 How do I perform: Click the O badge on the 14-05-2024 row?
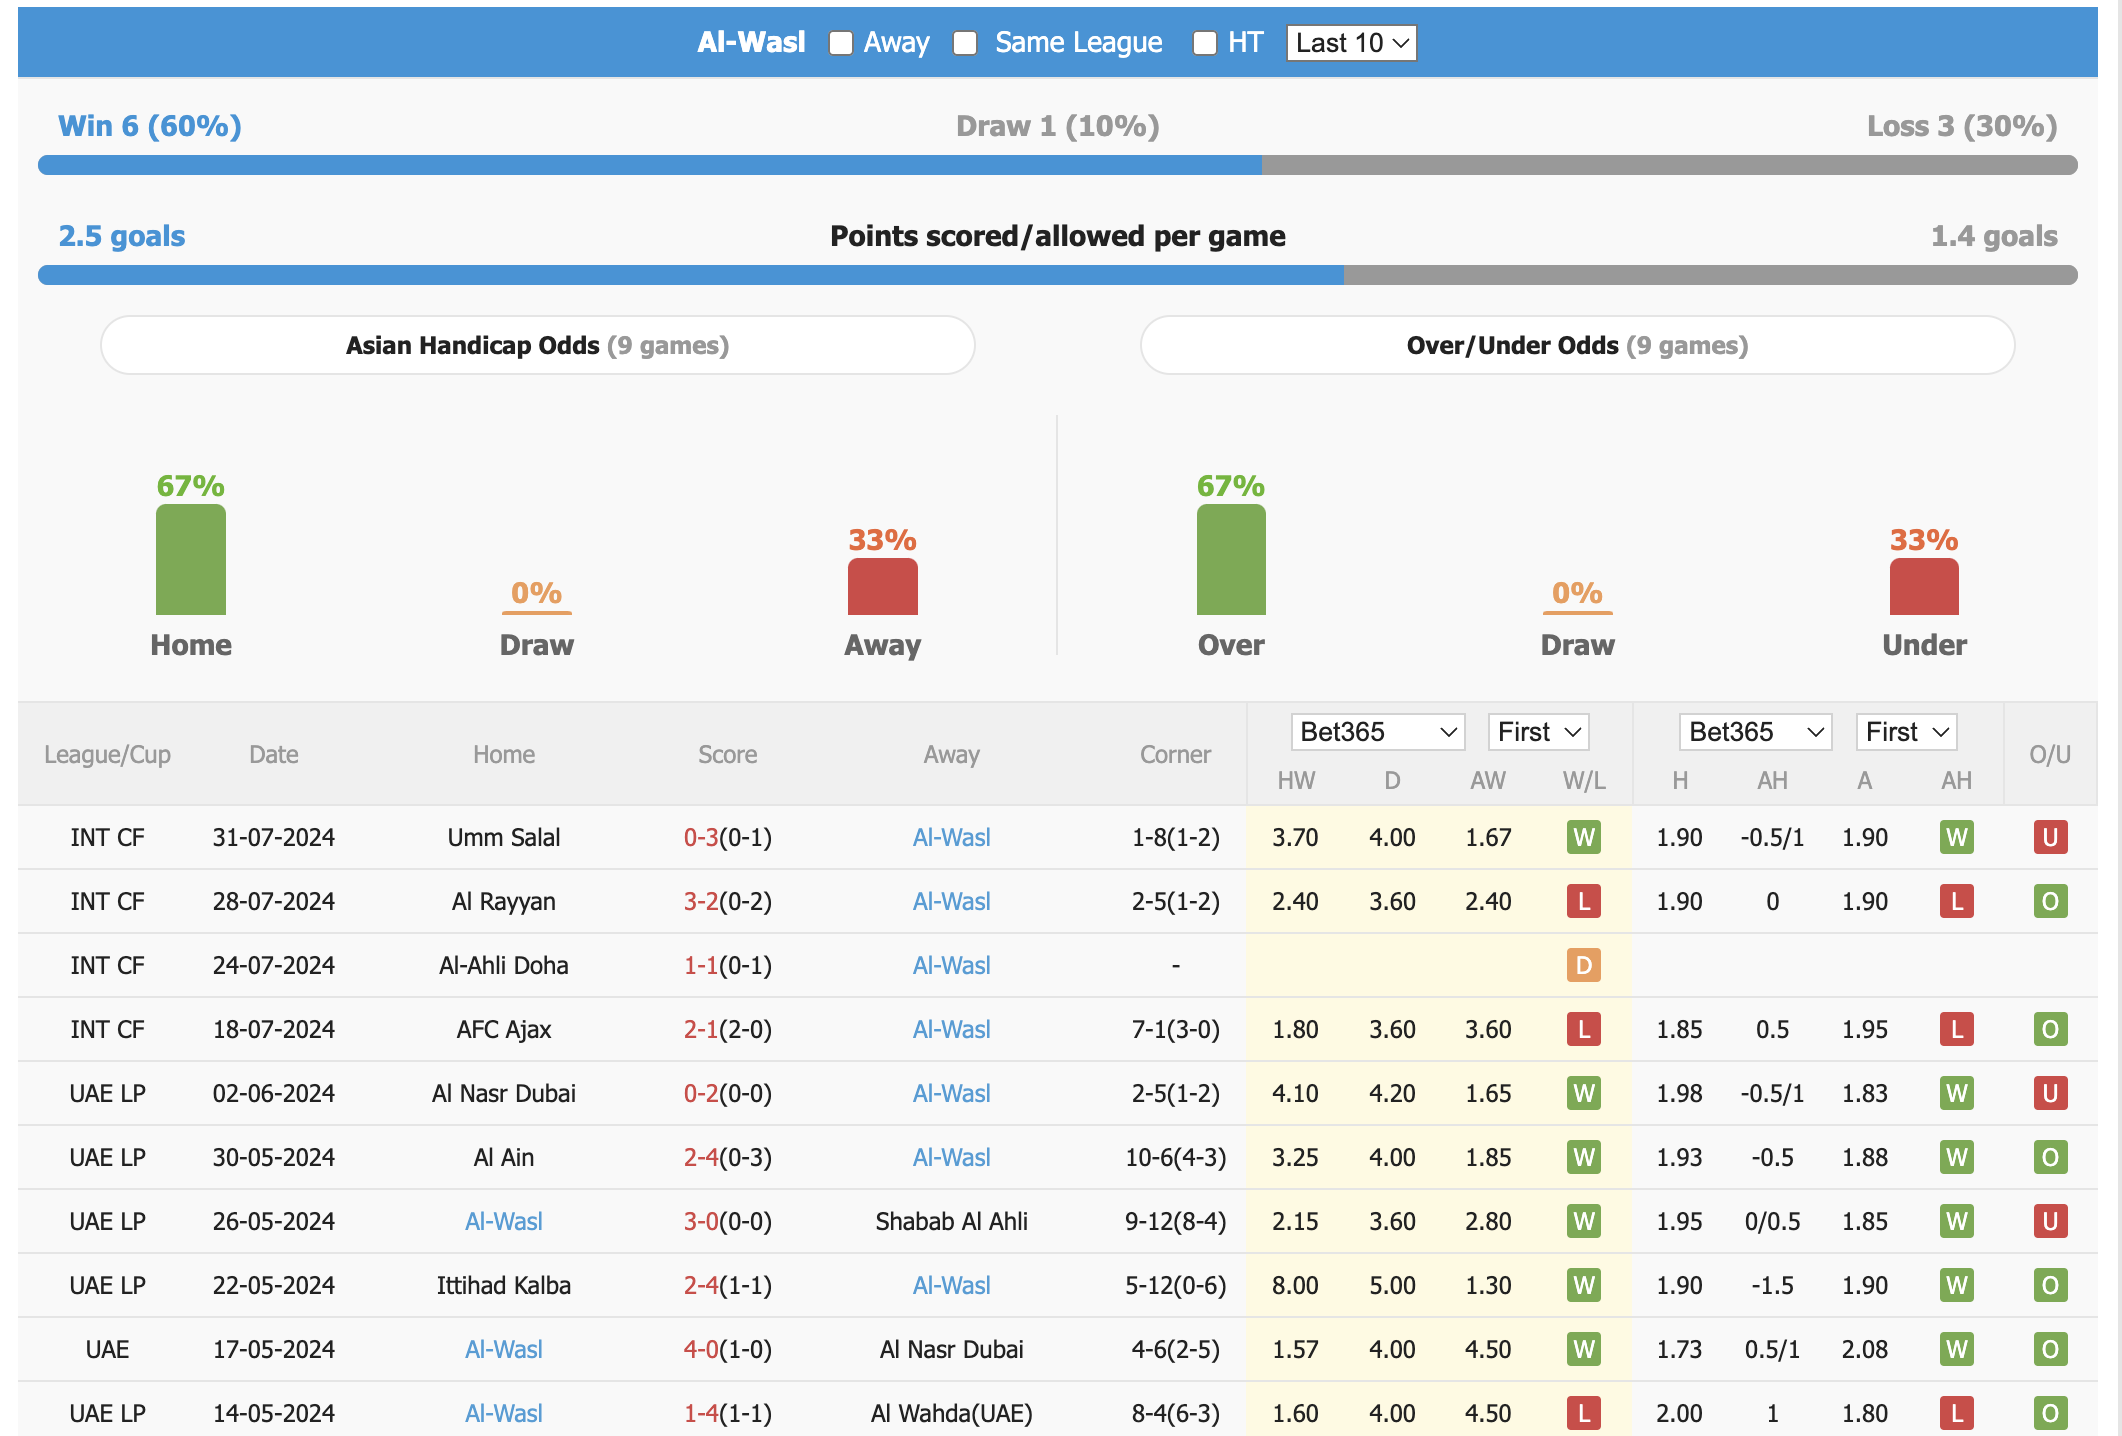2050,1413
